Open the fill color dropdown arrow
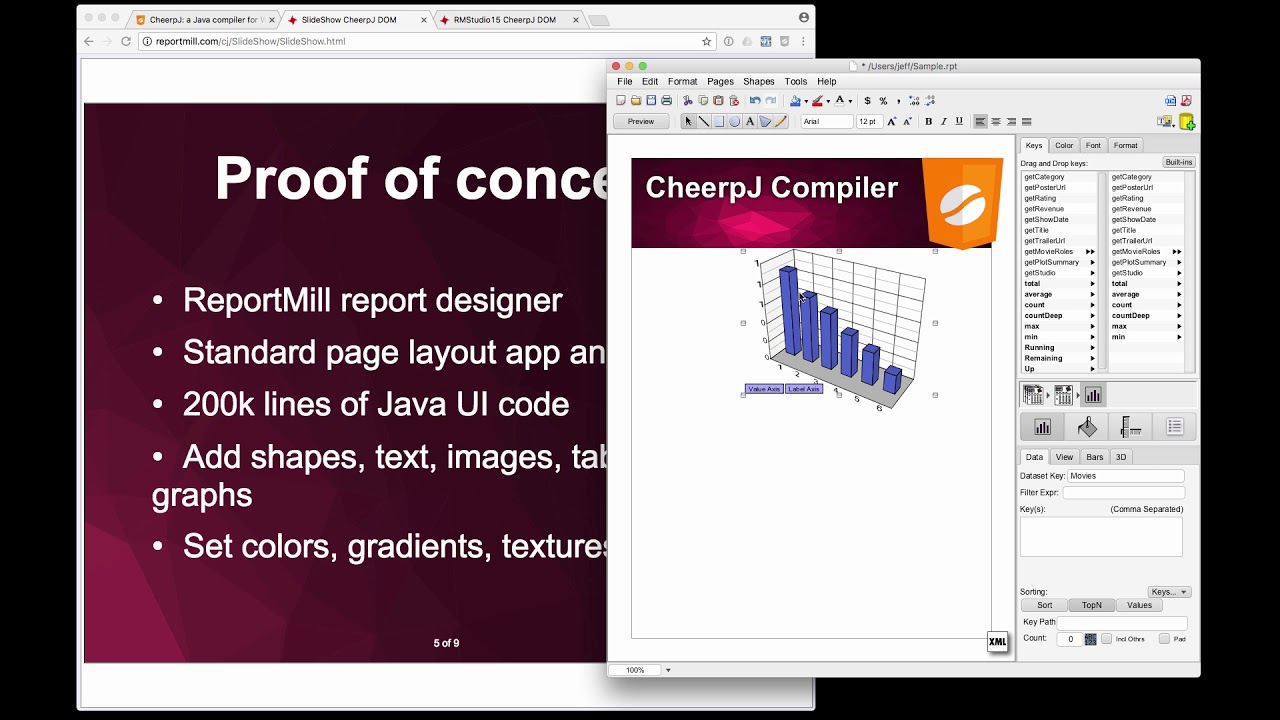Image resolution: width=1280 pixels, height=720 pixels. 806,102
